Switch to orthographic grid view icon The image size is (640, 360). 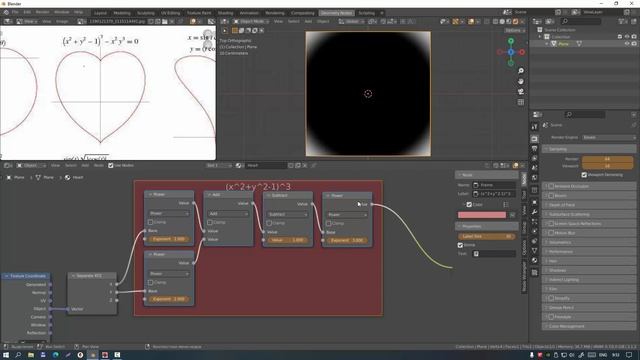tap(521, 102)
